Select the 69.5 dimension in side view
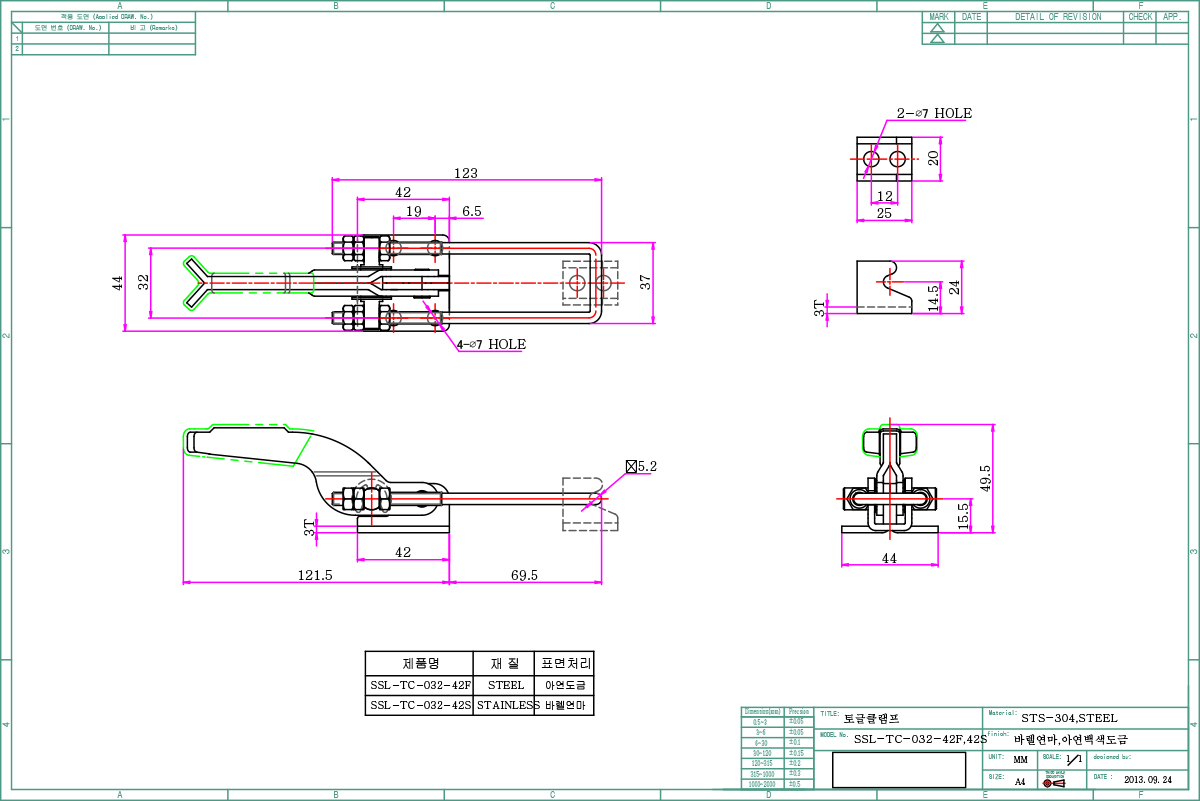Image resolution: width=1200 pixels, height=801 pixels. pyautogui.click(x=525, y=575)
